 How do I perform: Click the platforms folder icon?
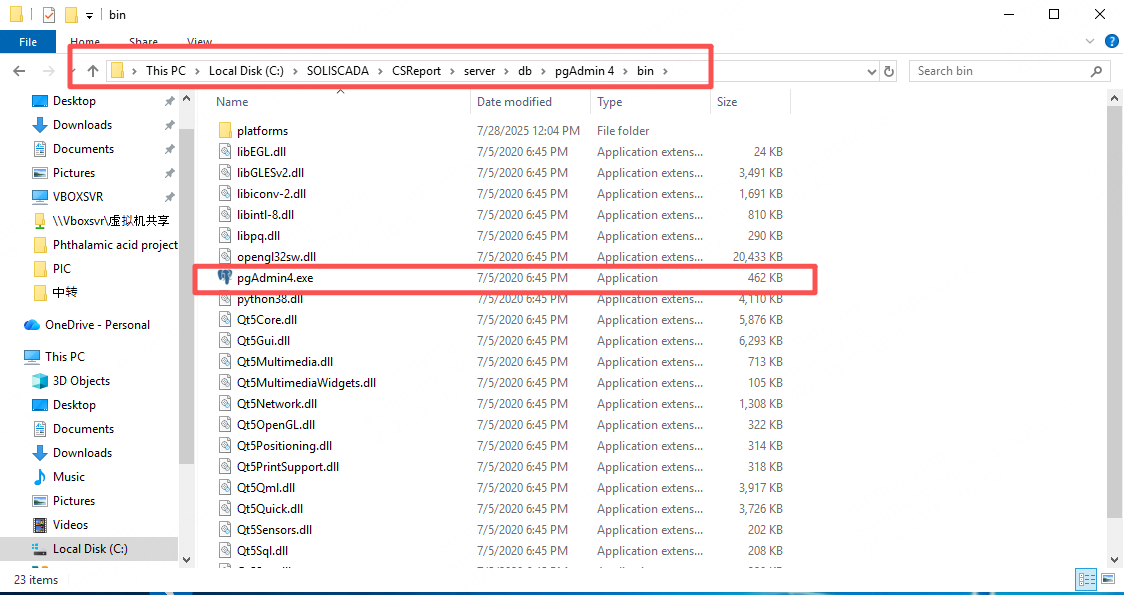pos(225,131)
